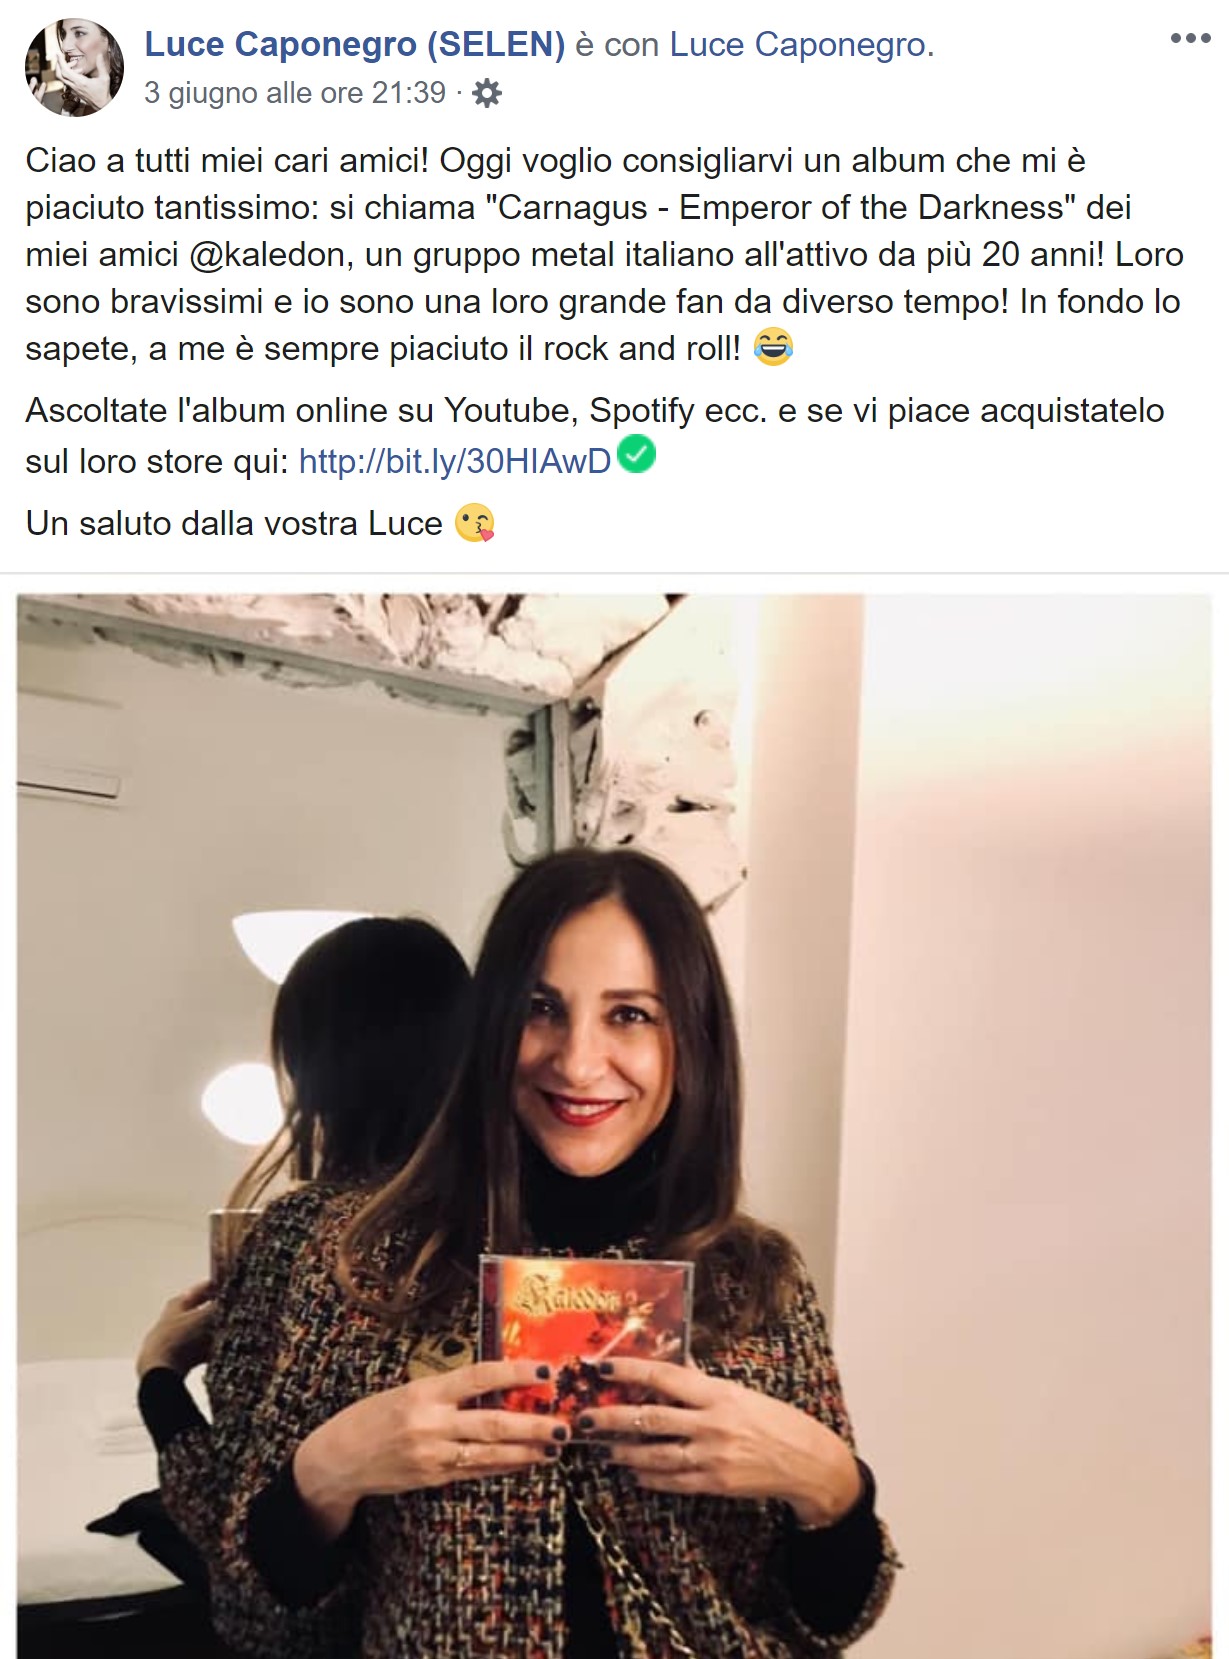Open the posted photo of woman
Image resolution: width=1229 pixels, height=1659 pixels.
pyautogui.click(x=614, y=1126)
